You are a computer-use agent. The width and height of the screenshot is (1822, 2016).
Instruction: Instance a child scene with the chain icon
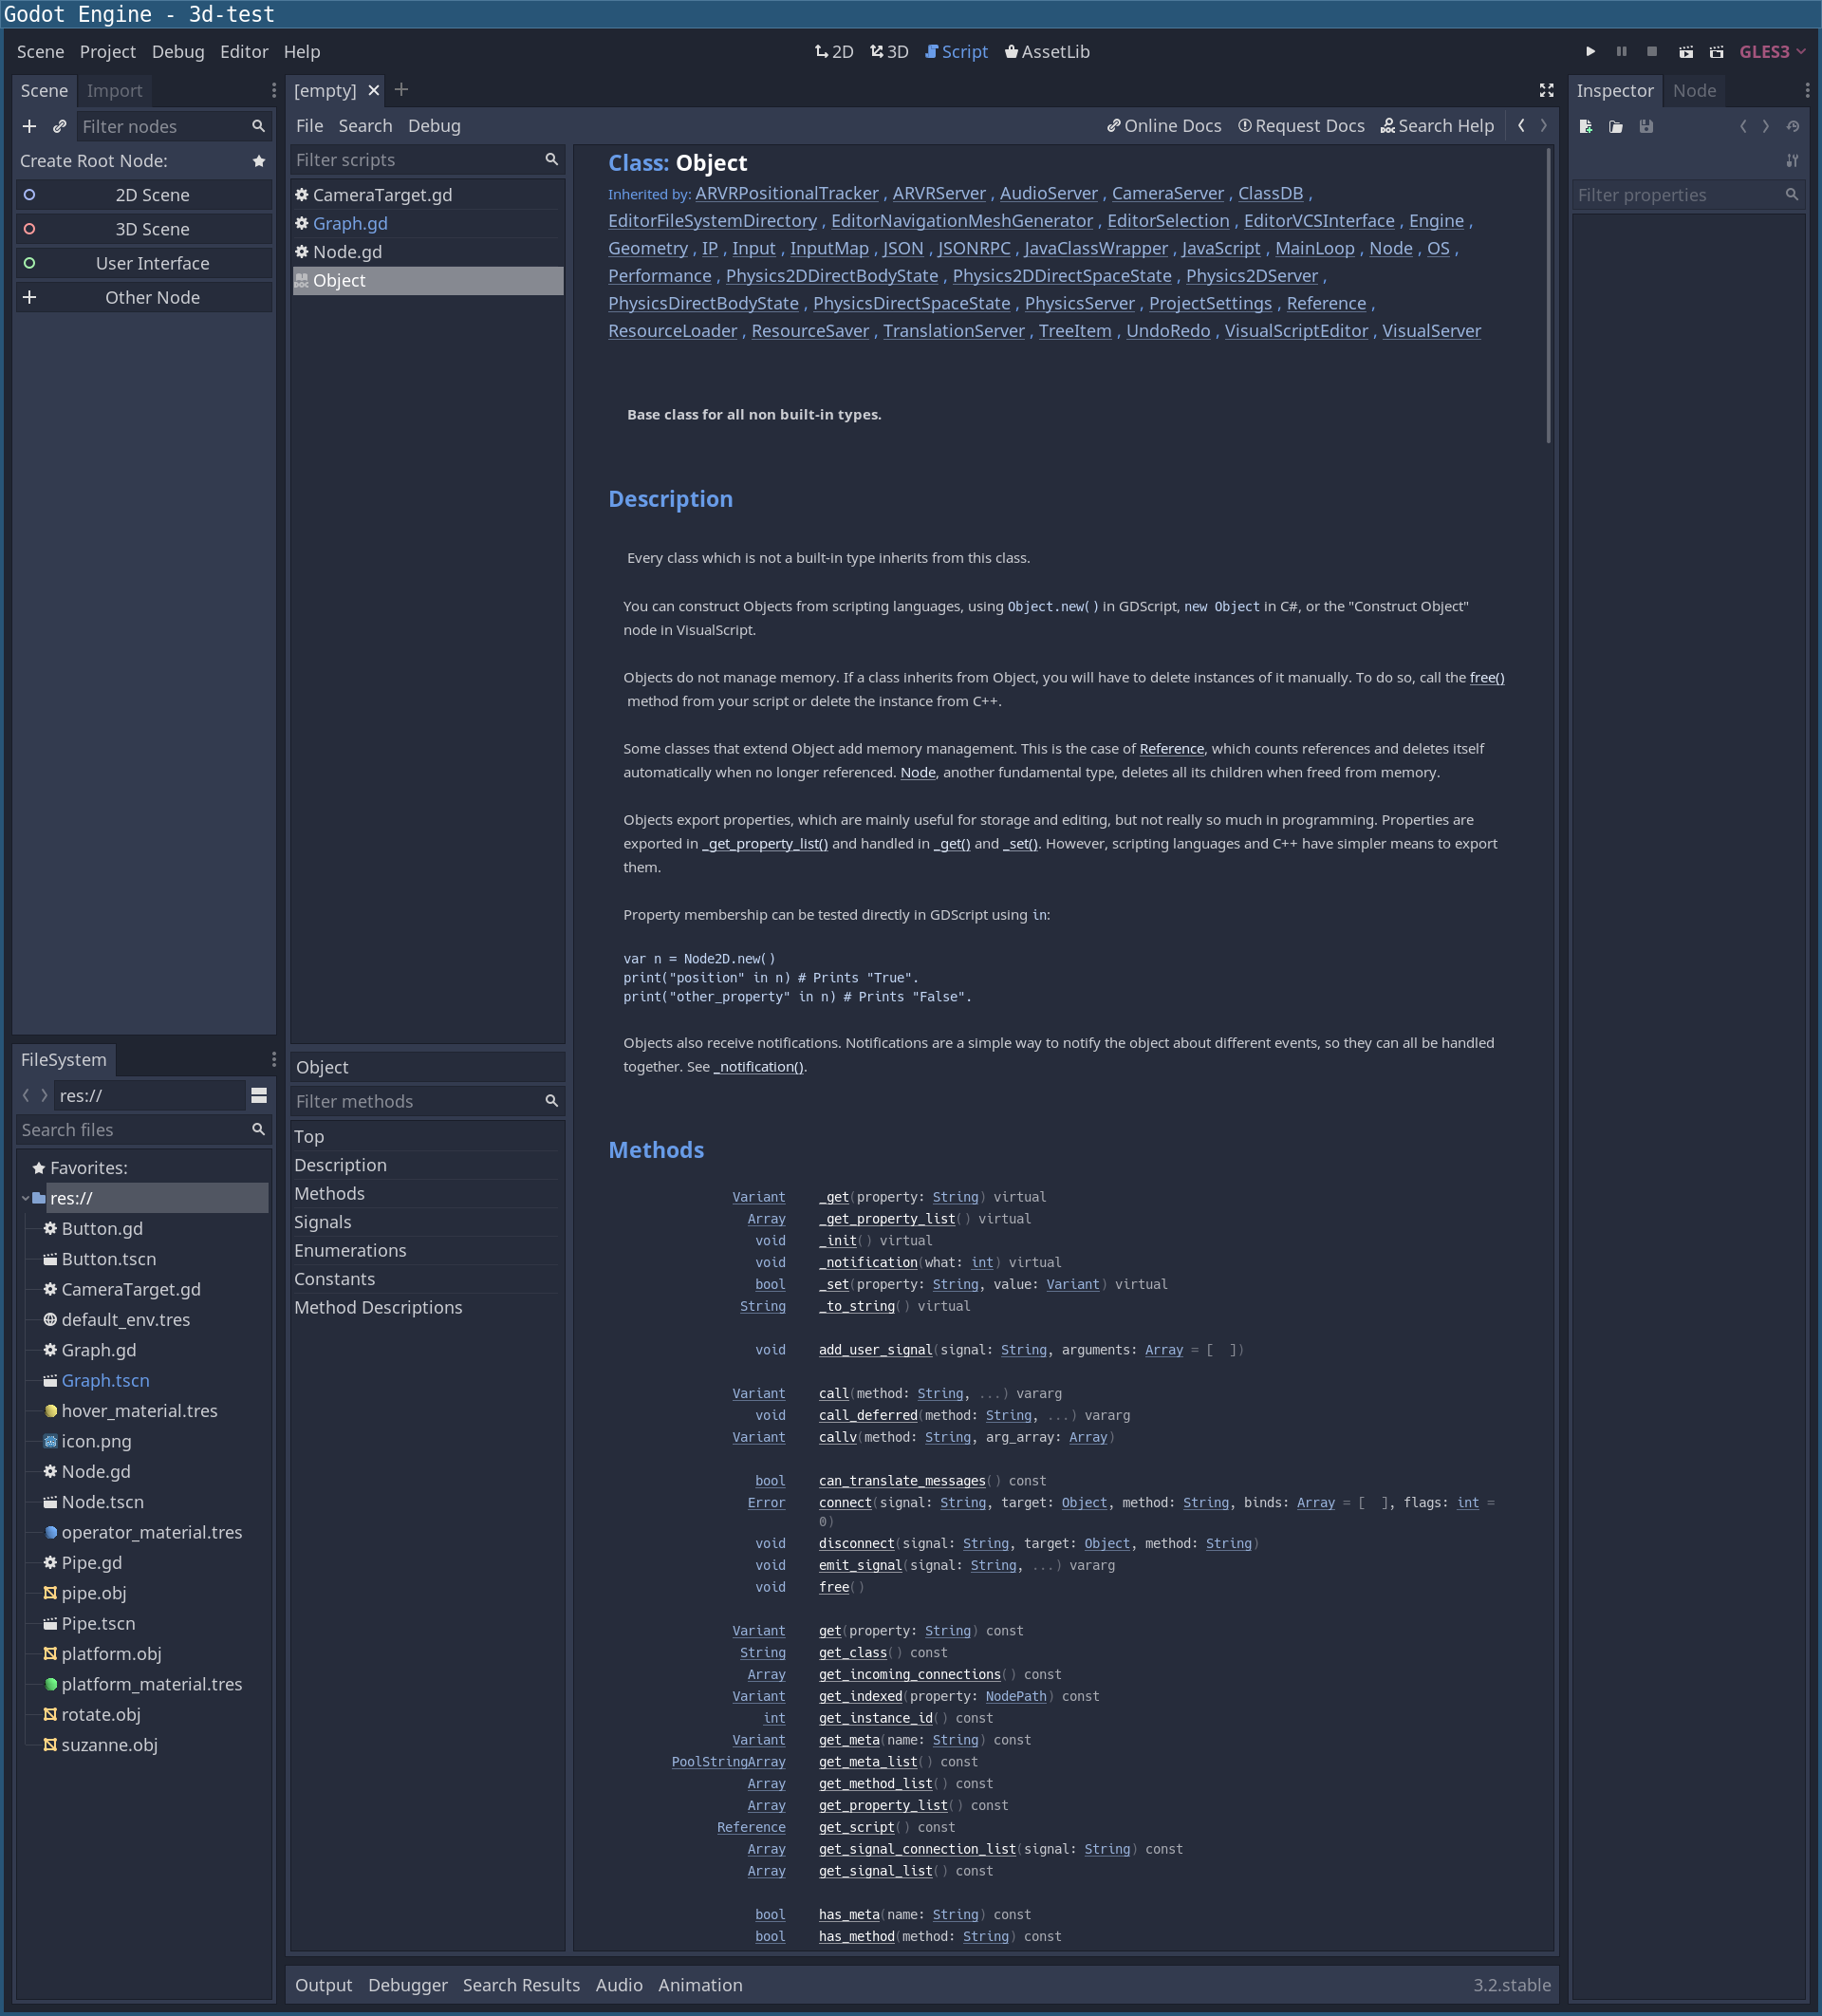pos(58,126)
